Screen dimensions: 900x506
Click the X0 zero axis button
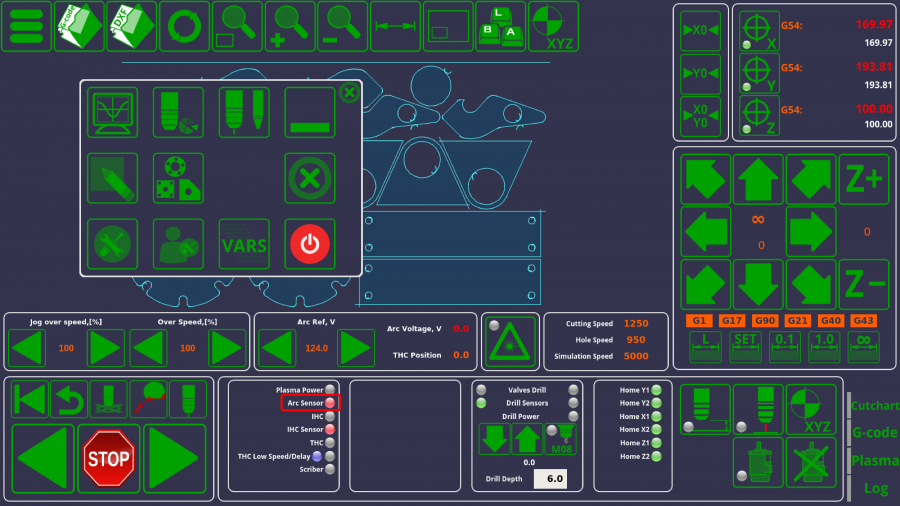700,30
